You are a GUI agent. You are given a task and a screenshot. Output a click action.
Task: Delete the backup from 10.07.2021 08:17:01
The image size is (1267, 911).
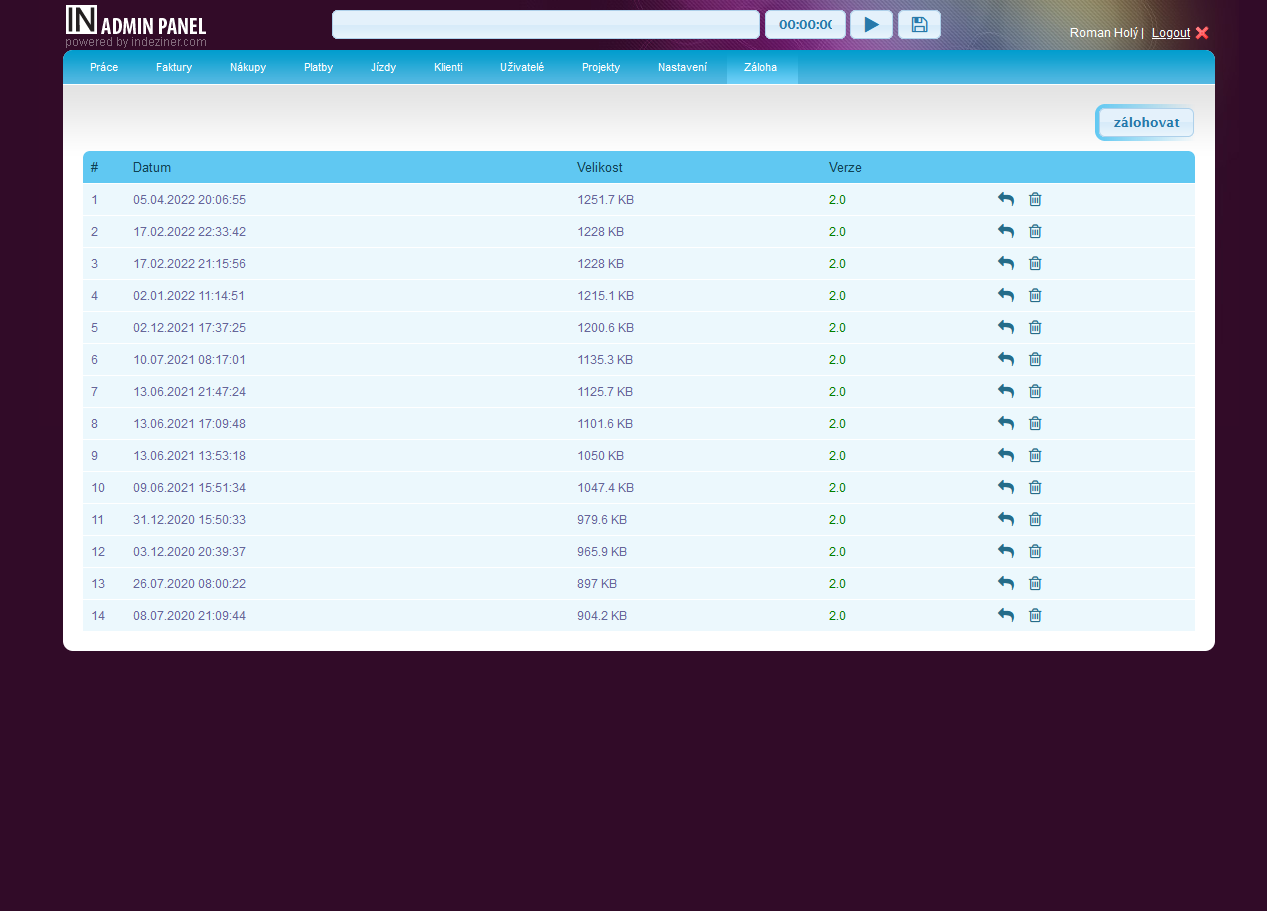1035,359
